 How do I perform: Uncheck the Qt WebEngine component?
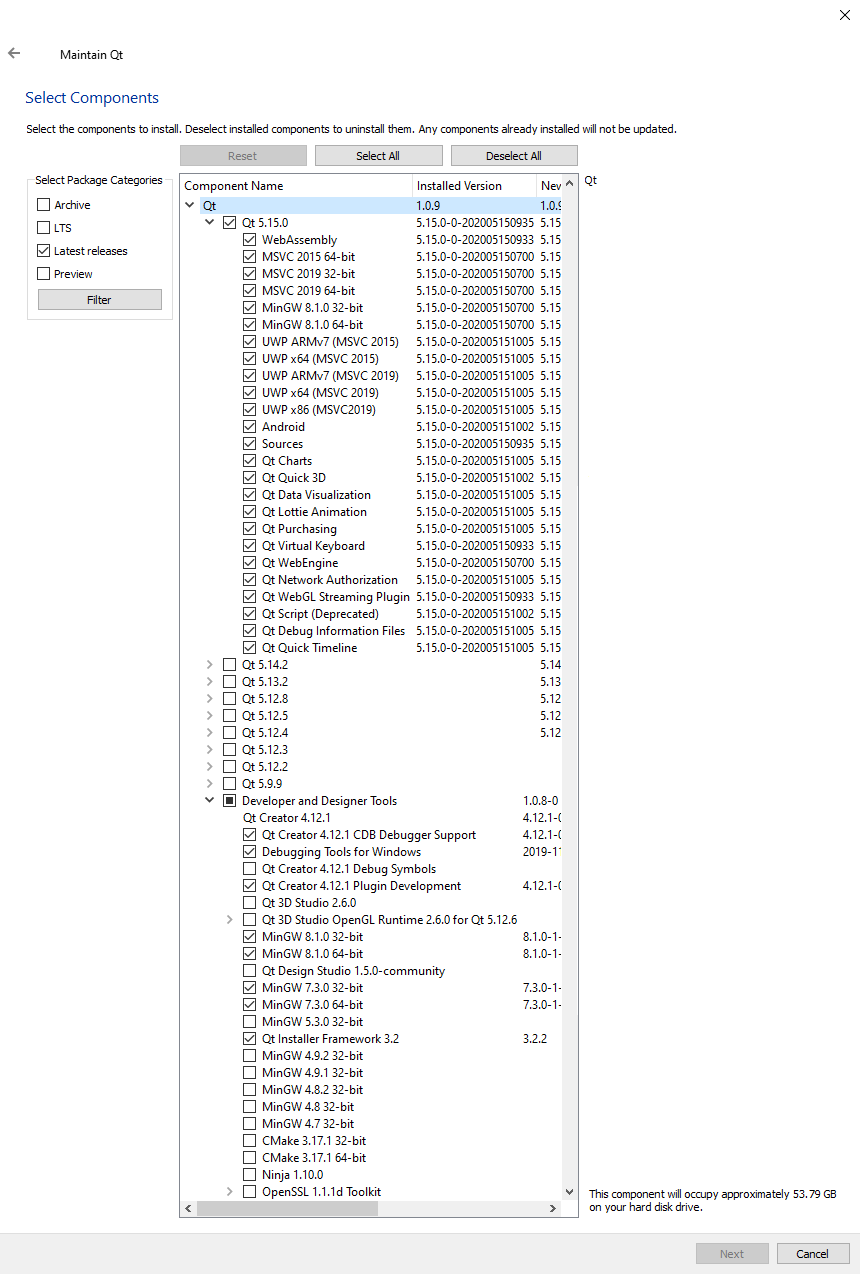(x=250, y=563)
